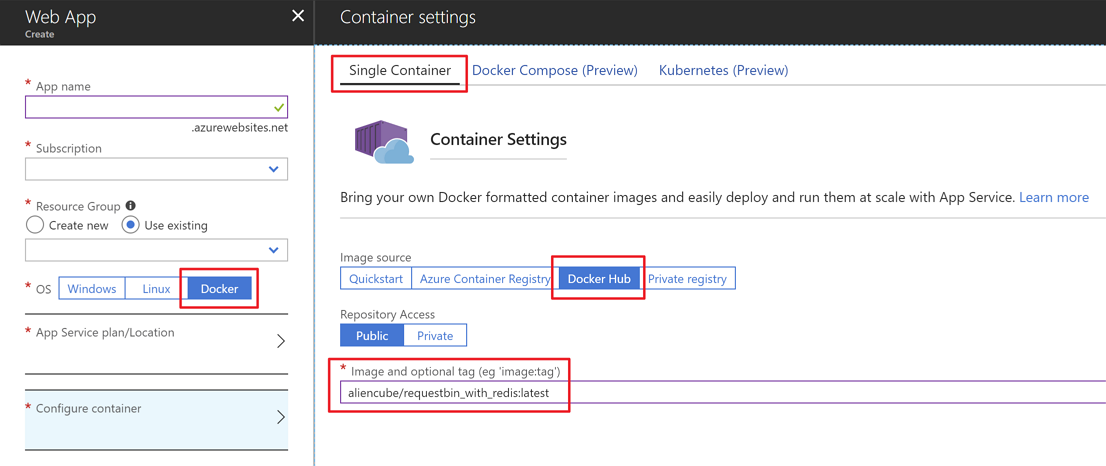This screenshot has width=1106, height=466.
Task: Click the App name input field
Action: [157, 107]
